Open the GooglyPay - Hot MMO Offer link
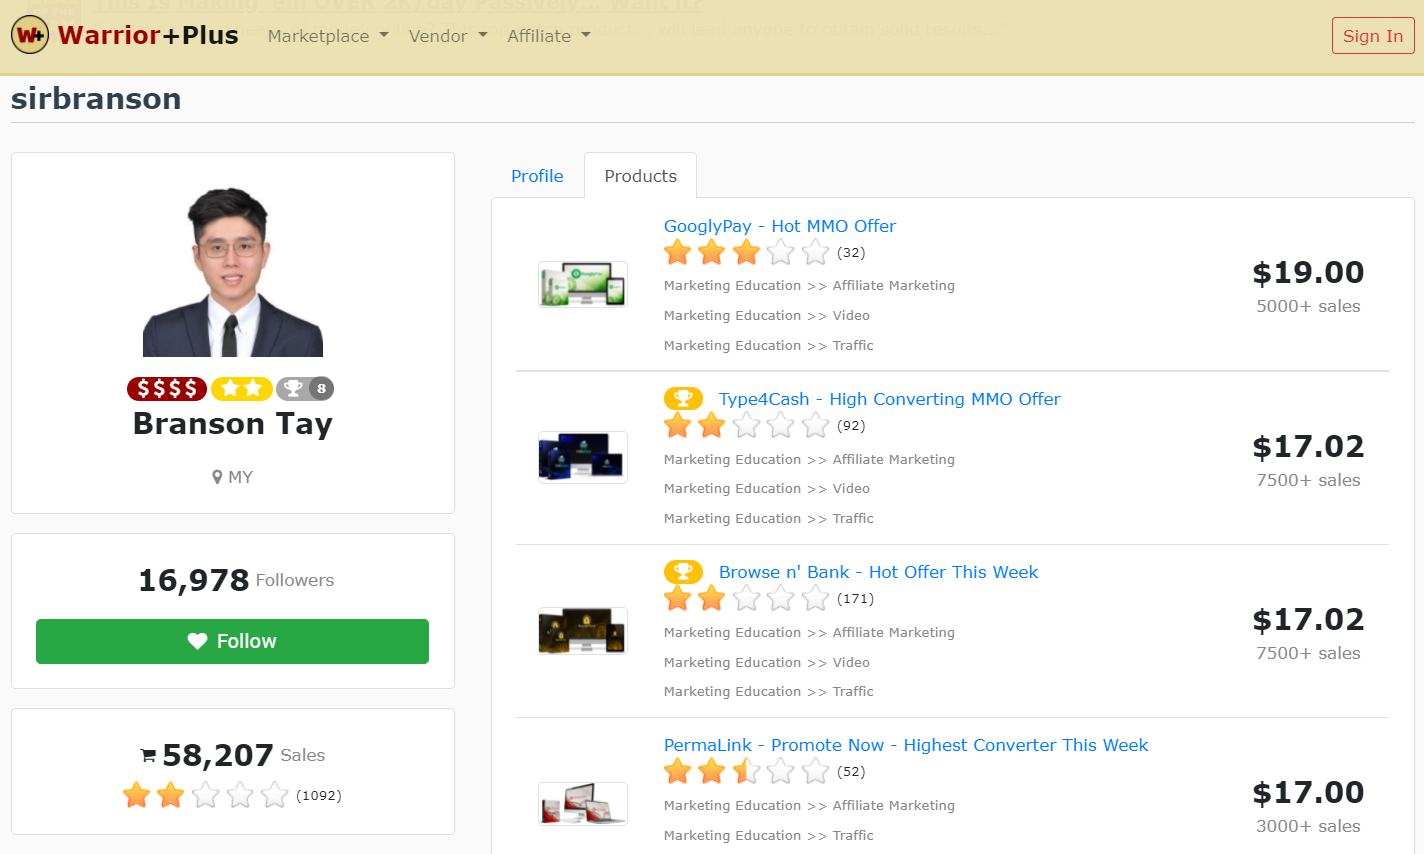This screenshot has height=854, width=1424. pos(780,226)
